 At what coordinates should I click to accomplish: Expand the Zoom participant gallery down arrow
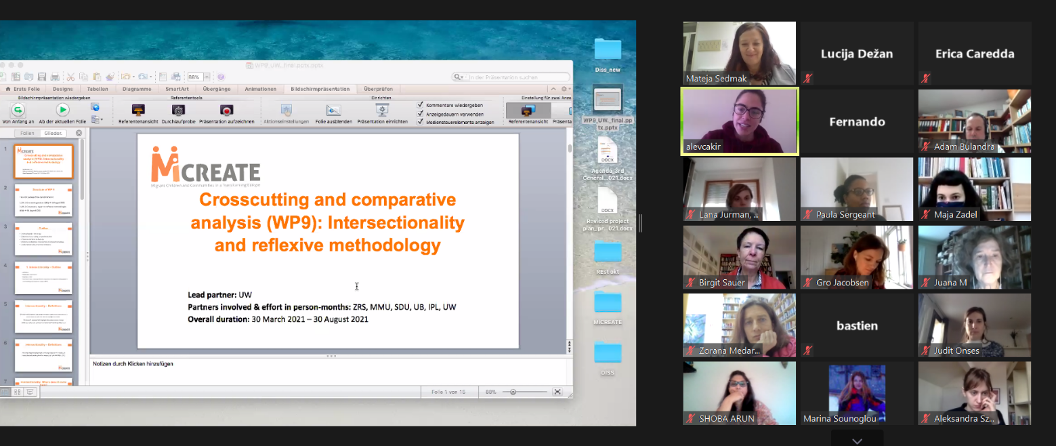(x=857, y=441)
